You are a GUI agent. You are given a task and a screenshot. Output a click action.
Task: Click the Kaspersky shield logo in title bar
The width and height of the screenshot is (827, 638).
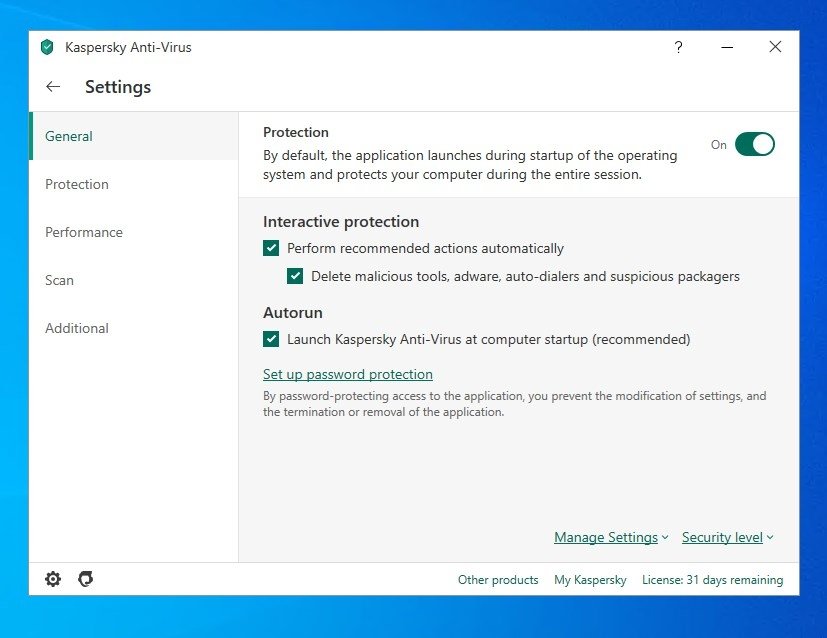pyautogui.click(x=47, y=47)
